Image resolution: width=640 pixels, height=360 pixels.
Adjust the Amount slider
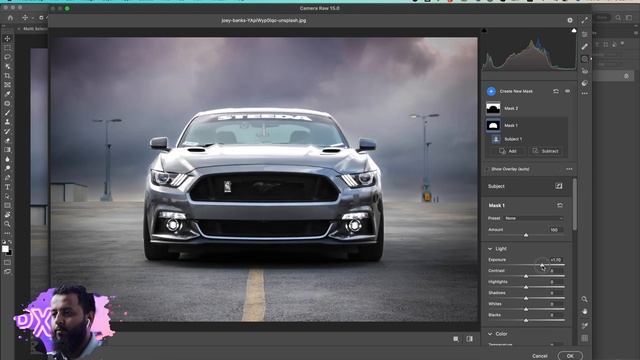526,235
